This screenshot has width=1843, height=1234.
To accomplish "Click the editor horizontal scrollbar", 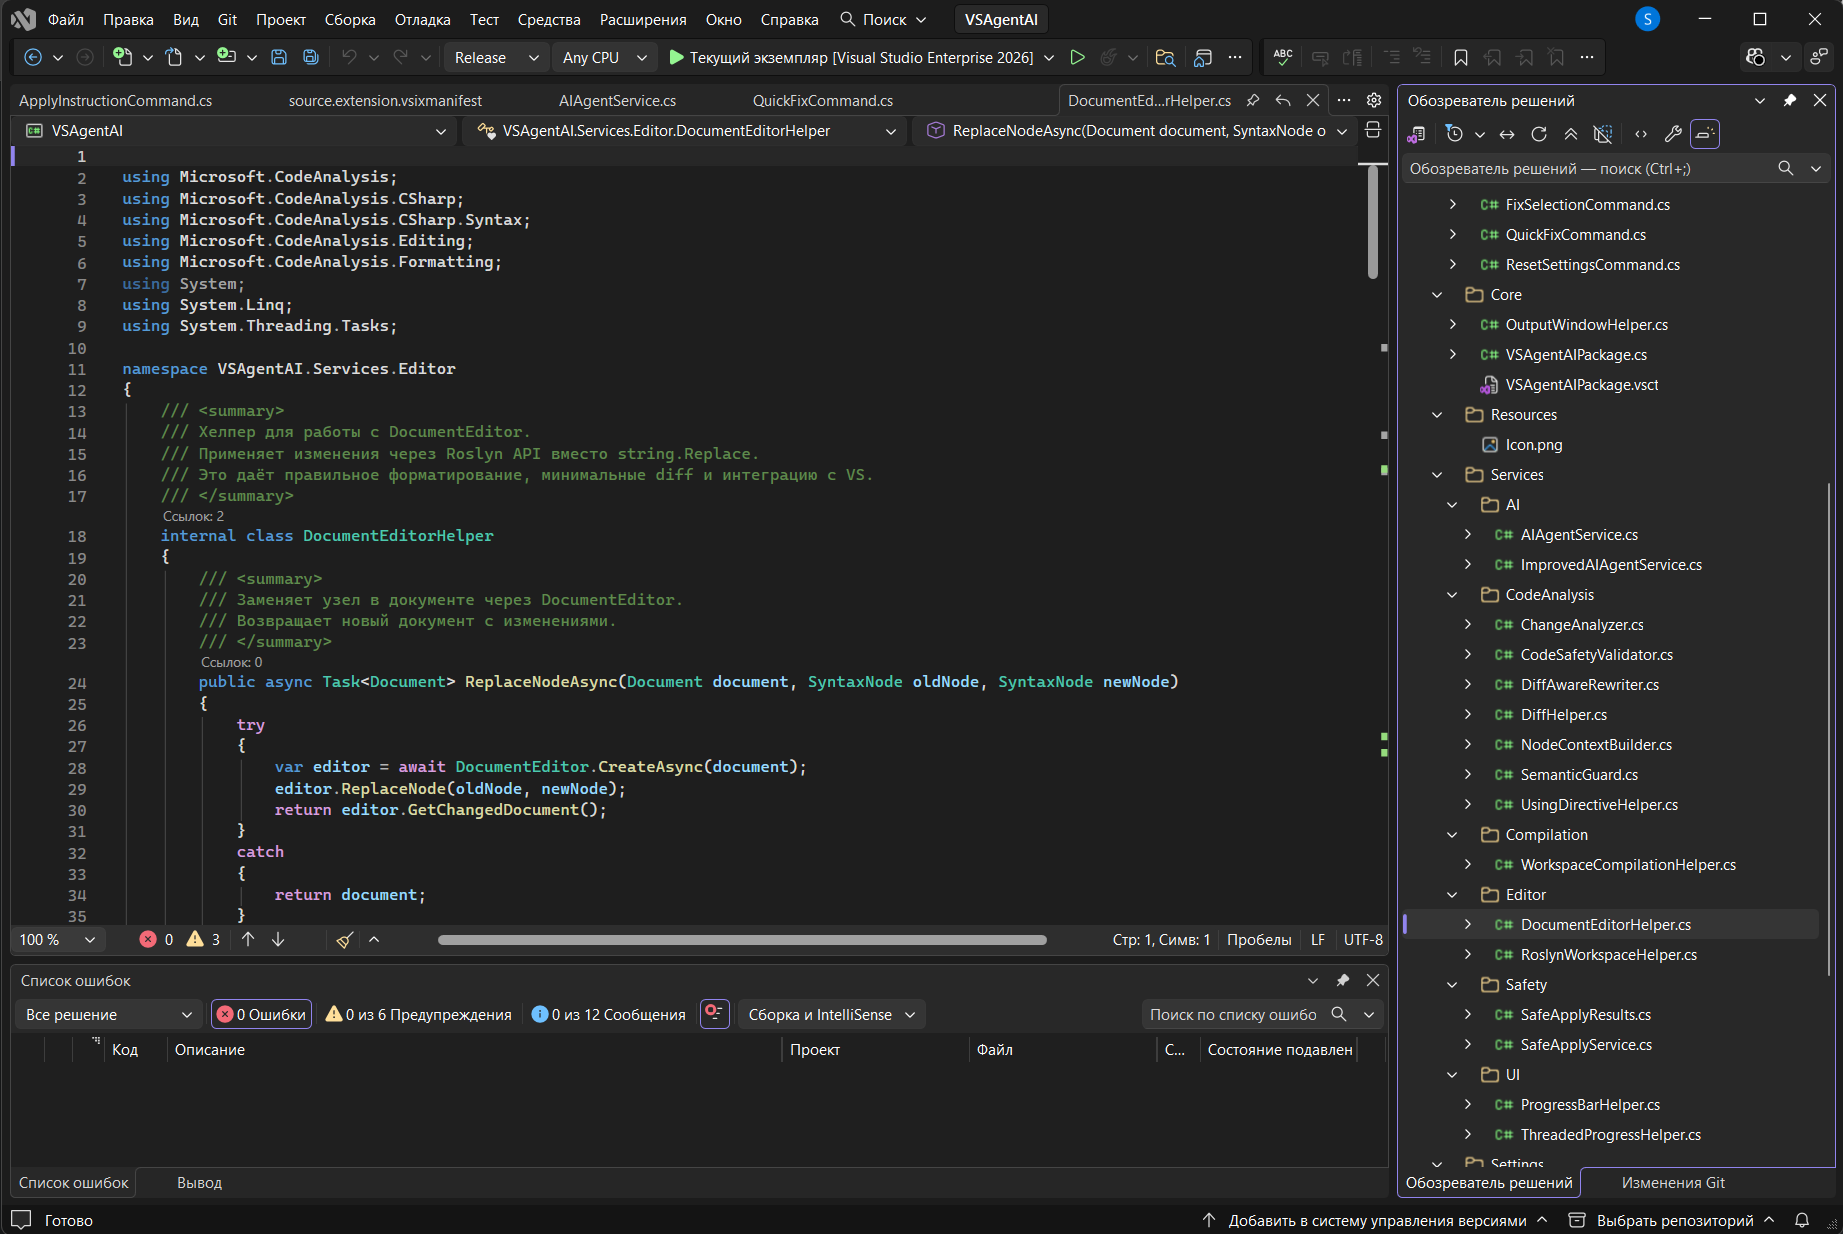I will click(741, 940).
